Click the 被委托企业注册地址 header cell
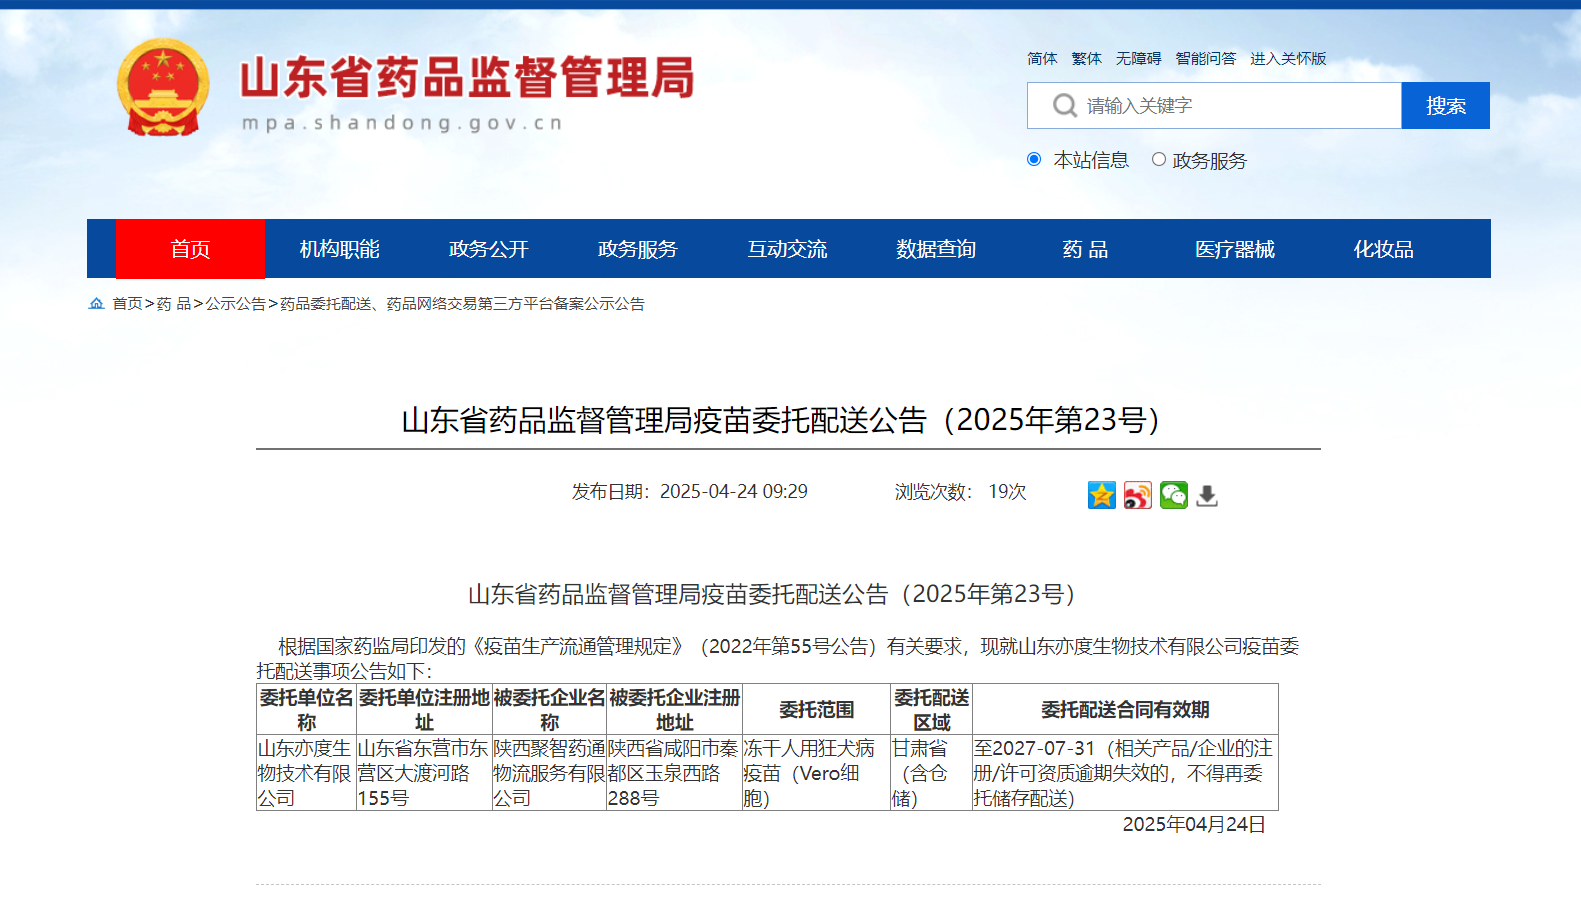This screenshot has width=1581, height=905. point(675,710)
